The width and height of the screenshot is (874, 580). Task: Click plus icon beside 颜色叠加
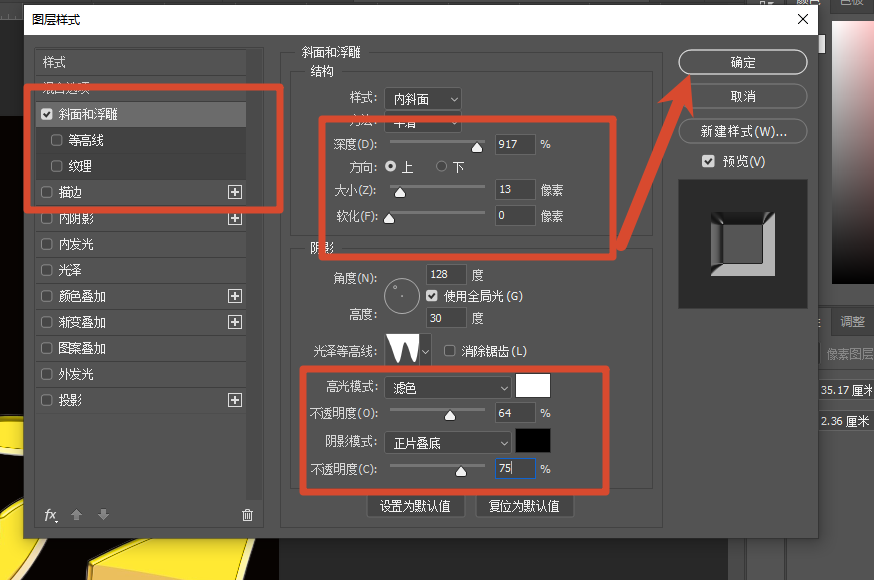235,296
